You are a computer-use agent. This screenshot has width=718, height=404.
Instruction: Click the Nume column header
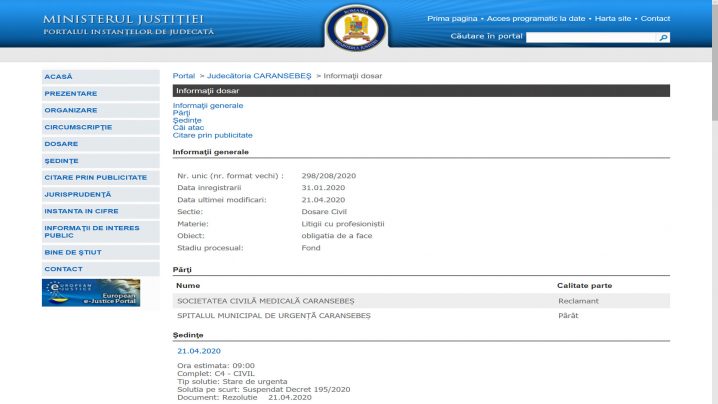coord(188,285)
